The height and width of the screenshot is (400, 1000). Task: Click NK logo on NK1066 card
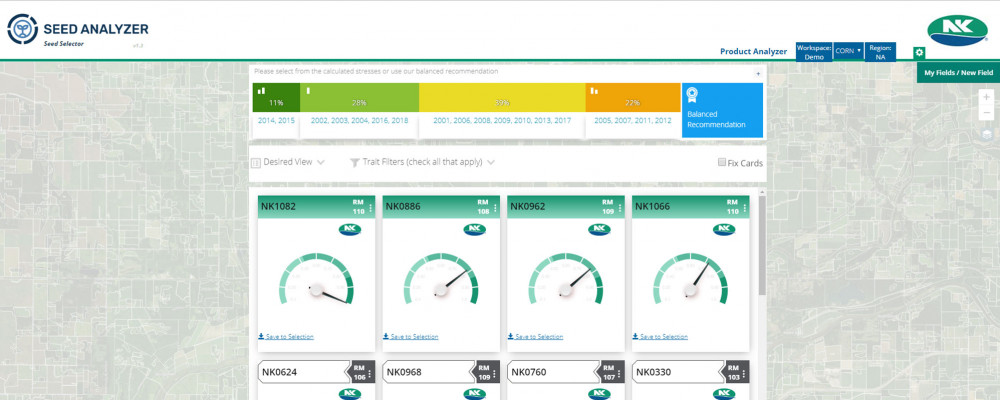pyautogui.click(x=724, y=230)
